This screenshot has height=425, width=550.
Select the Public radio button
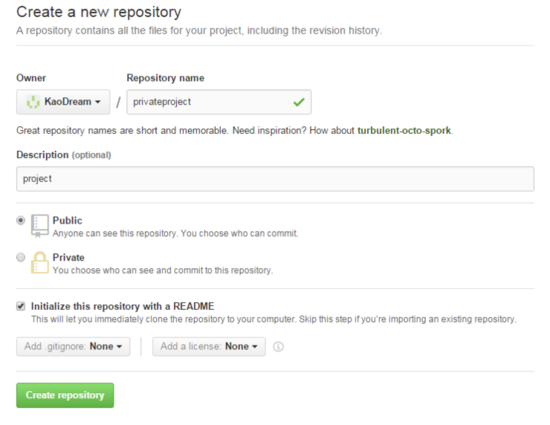click(x=21, y=220)
